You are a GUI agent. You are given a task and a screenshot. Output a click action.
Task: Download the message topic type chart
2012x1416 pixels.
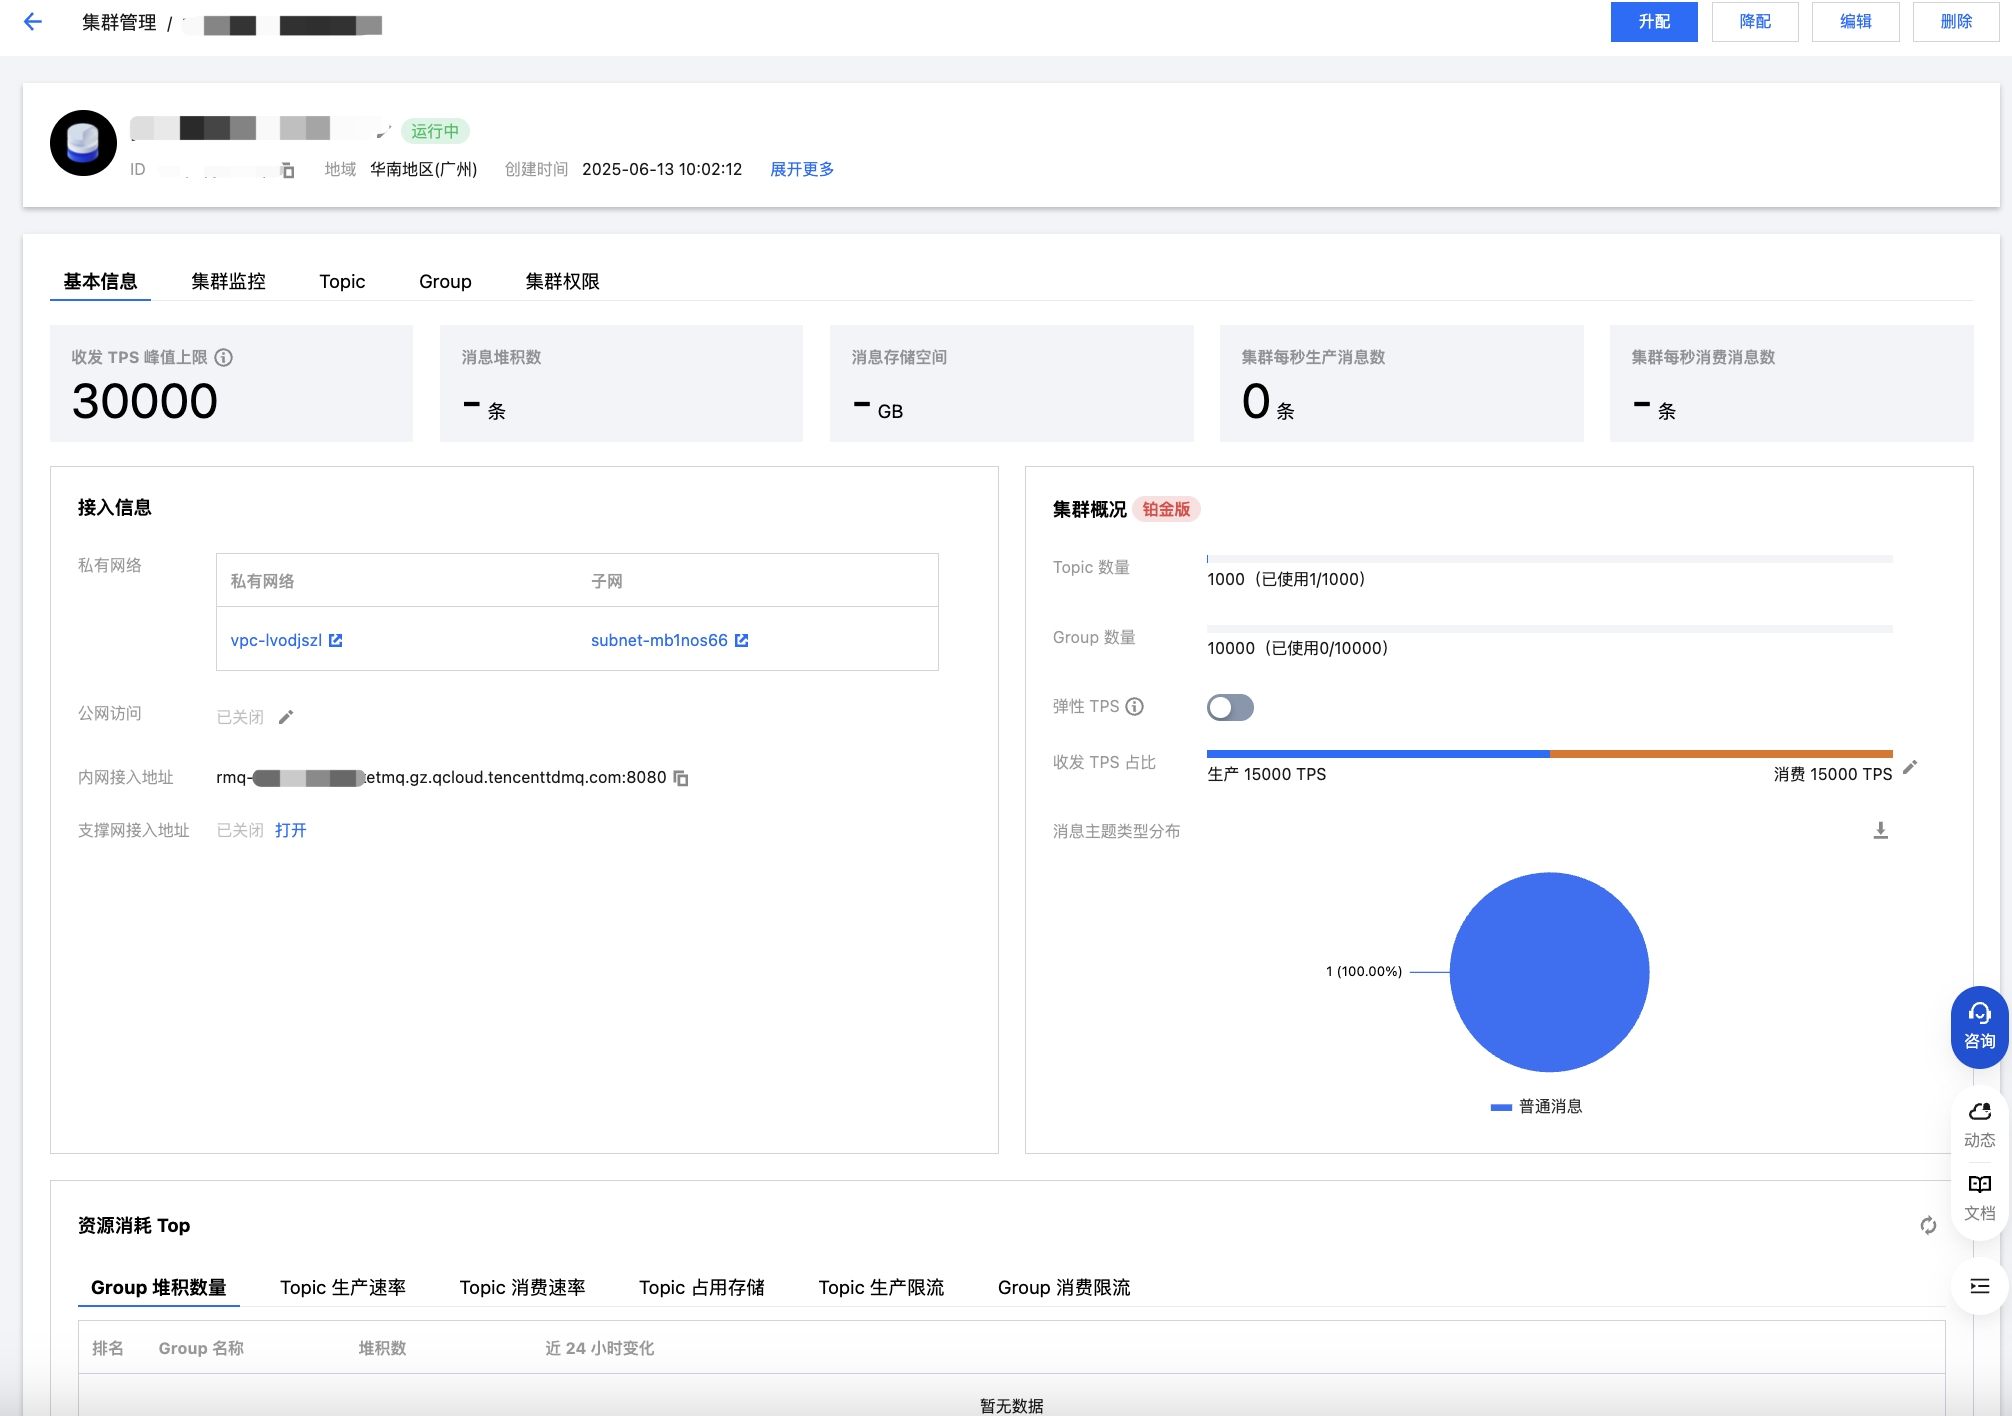click(1880, 830)
